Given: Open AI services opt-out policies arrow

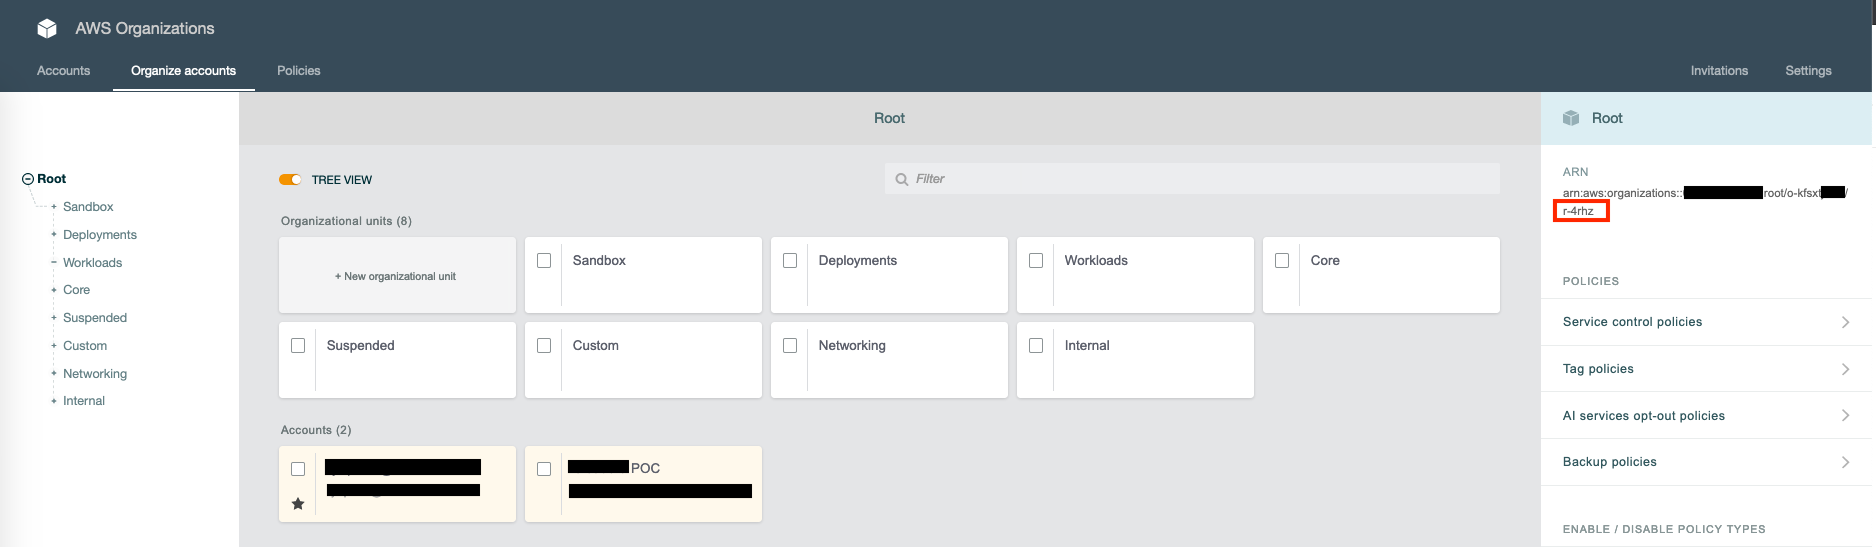Looking at the screenshot, I should click(1845, 415).
